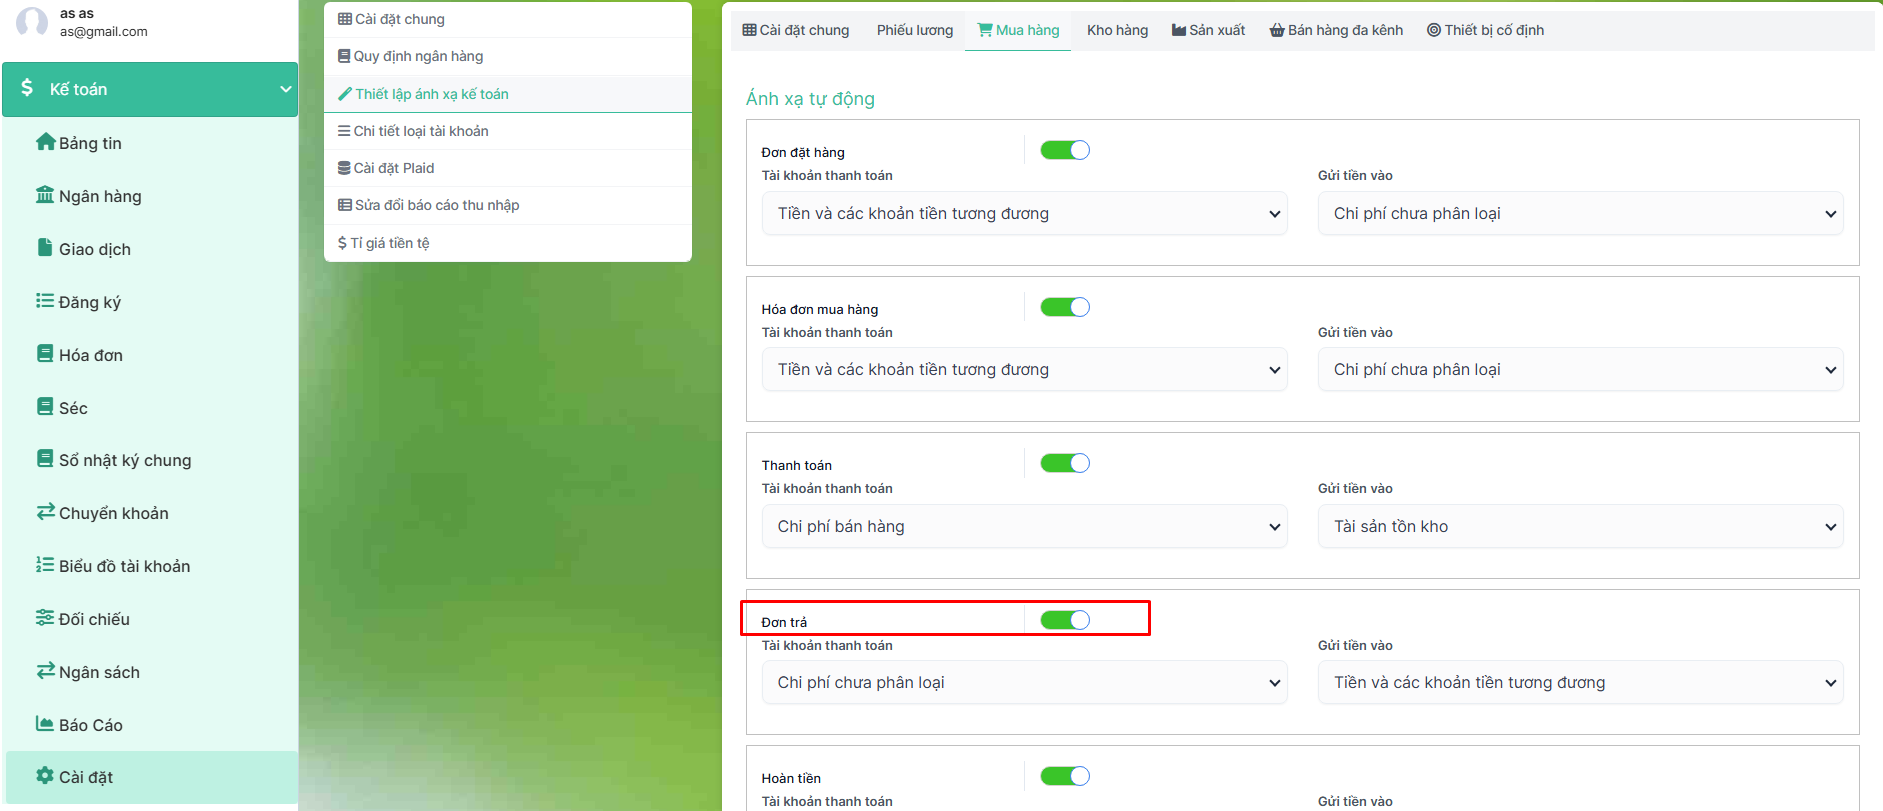The width and height of the screenshot is (1883, 811).
Task: Click the file icon next to Giao dịch
Action: click(x=45, y=248)
